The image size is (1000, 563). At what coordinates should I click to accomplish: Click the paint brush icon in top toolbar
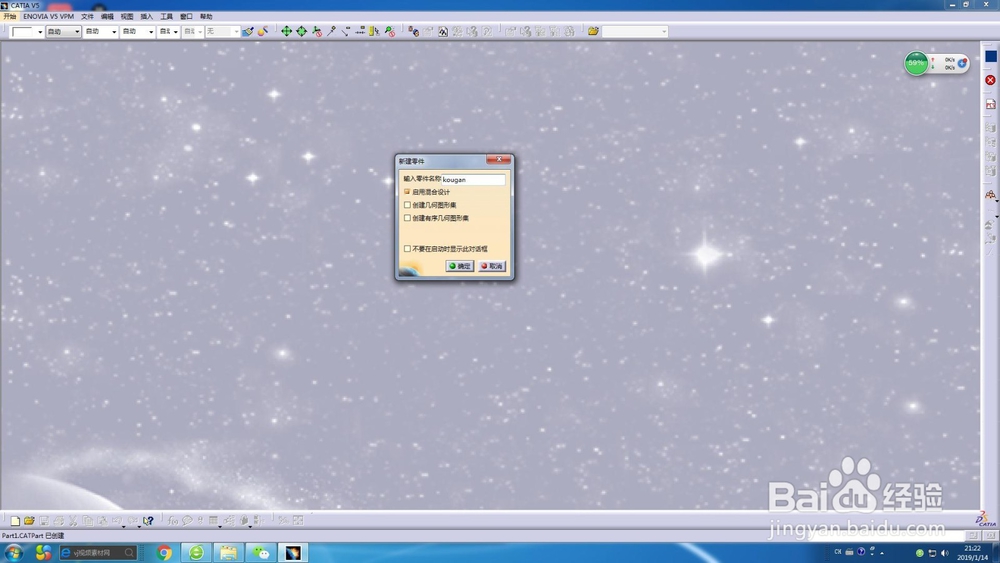pos(247,31)
